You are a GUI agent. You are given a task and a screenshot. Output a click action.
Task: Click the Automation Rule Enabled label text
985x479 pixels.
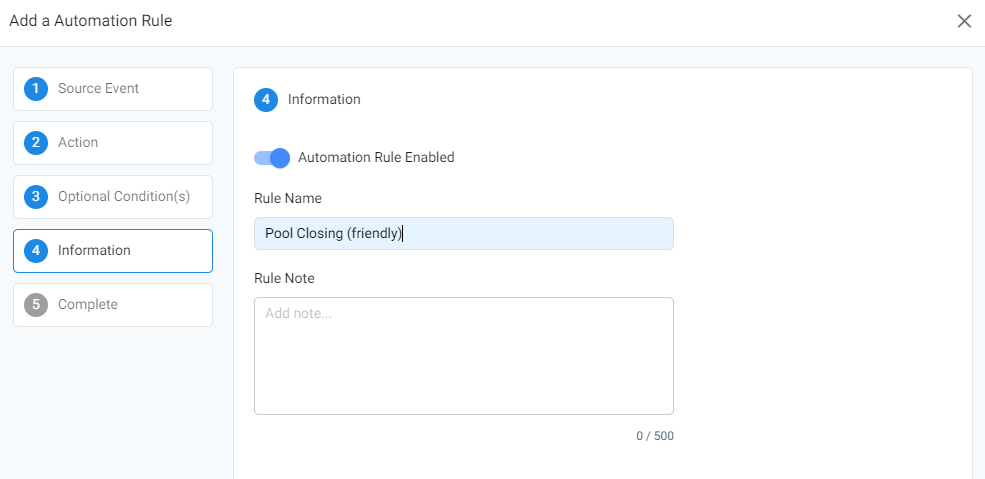(x=376, y=158)
